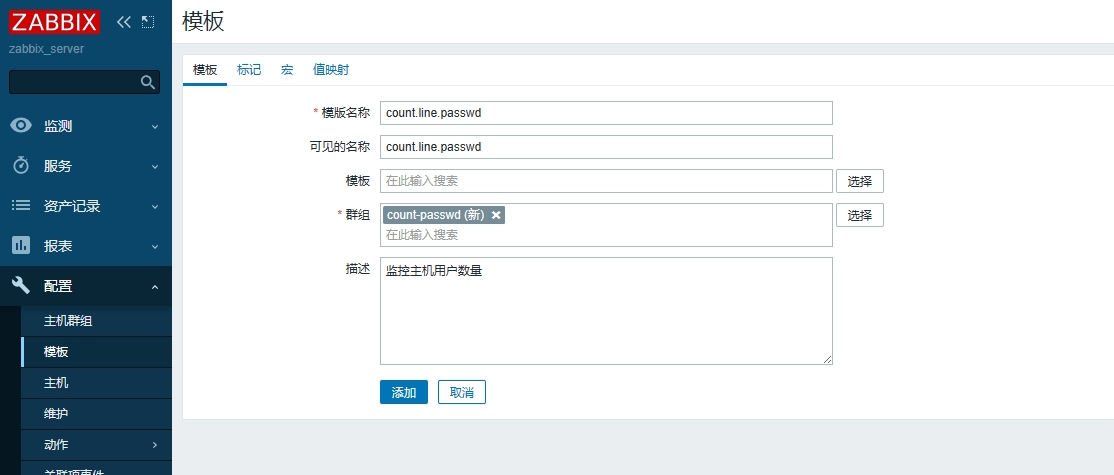Click the Zabbix logo
The height and width of the screenshot is (475, 1114).
point(55,21)
